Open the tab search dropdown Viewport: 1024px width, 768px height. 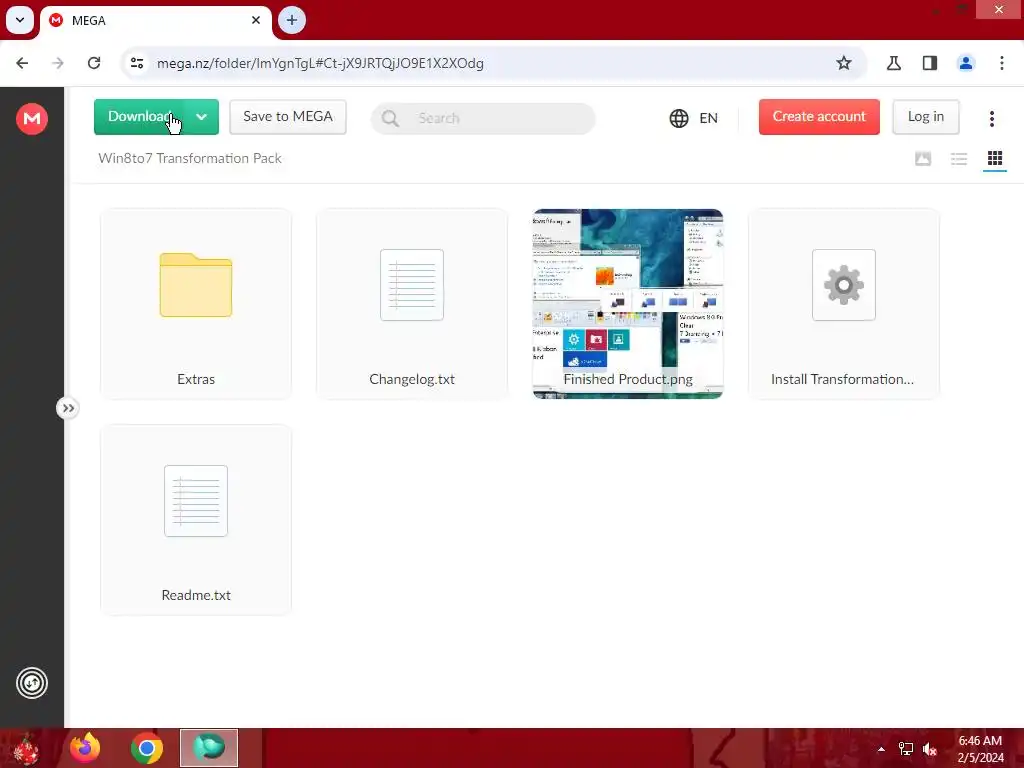(x=20, y=20)
